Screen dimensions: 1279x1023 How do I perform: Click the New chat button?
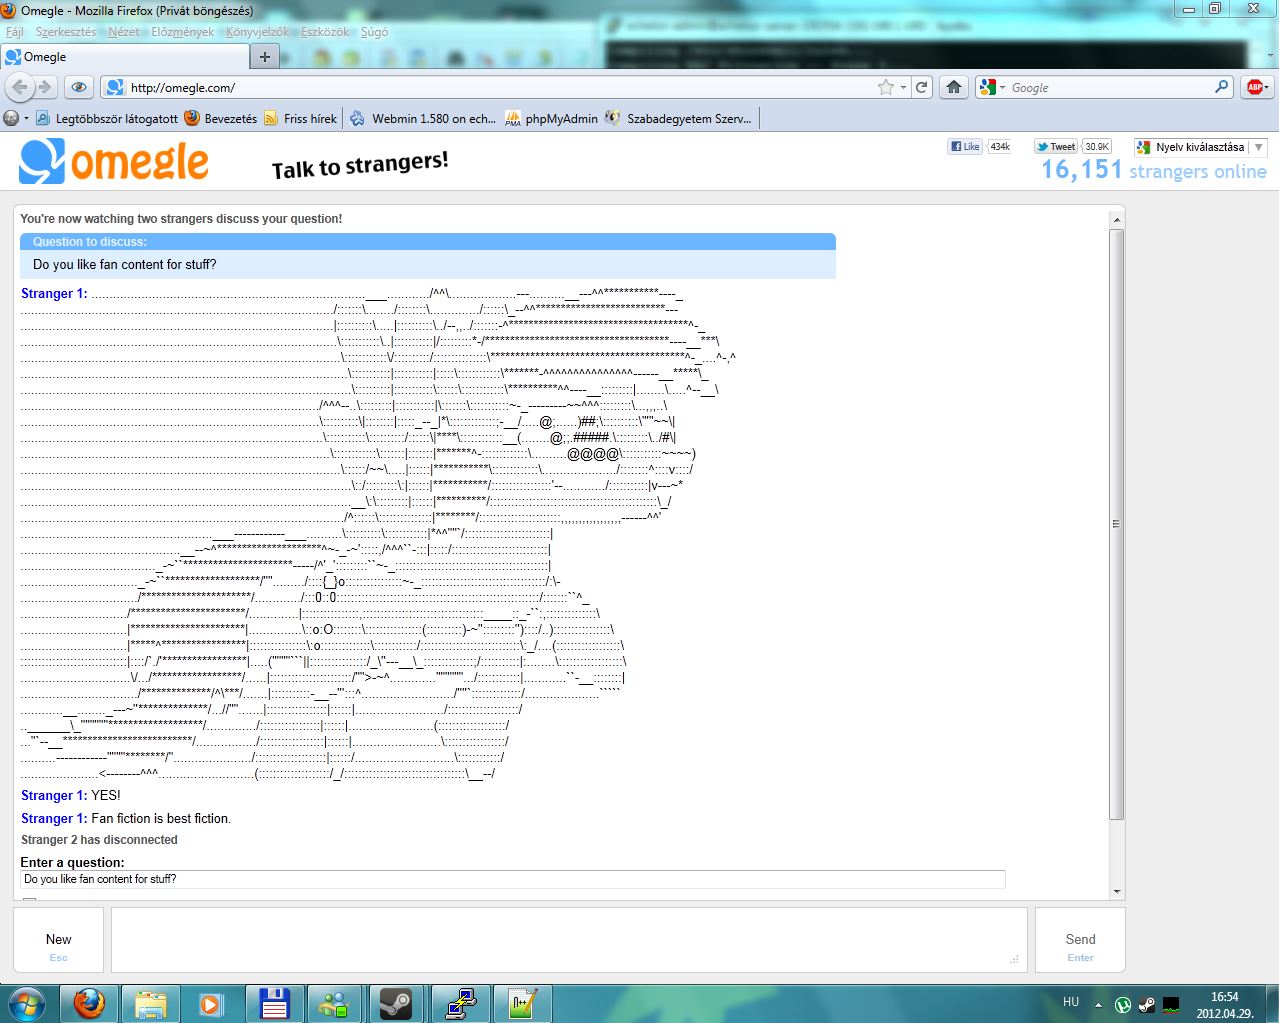click(x=58, y=940)
